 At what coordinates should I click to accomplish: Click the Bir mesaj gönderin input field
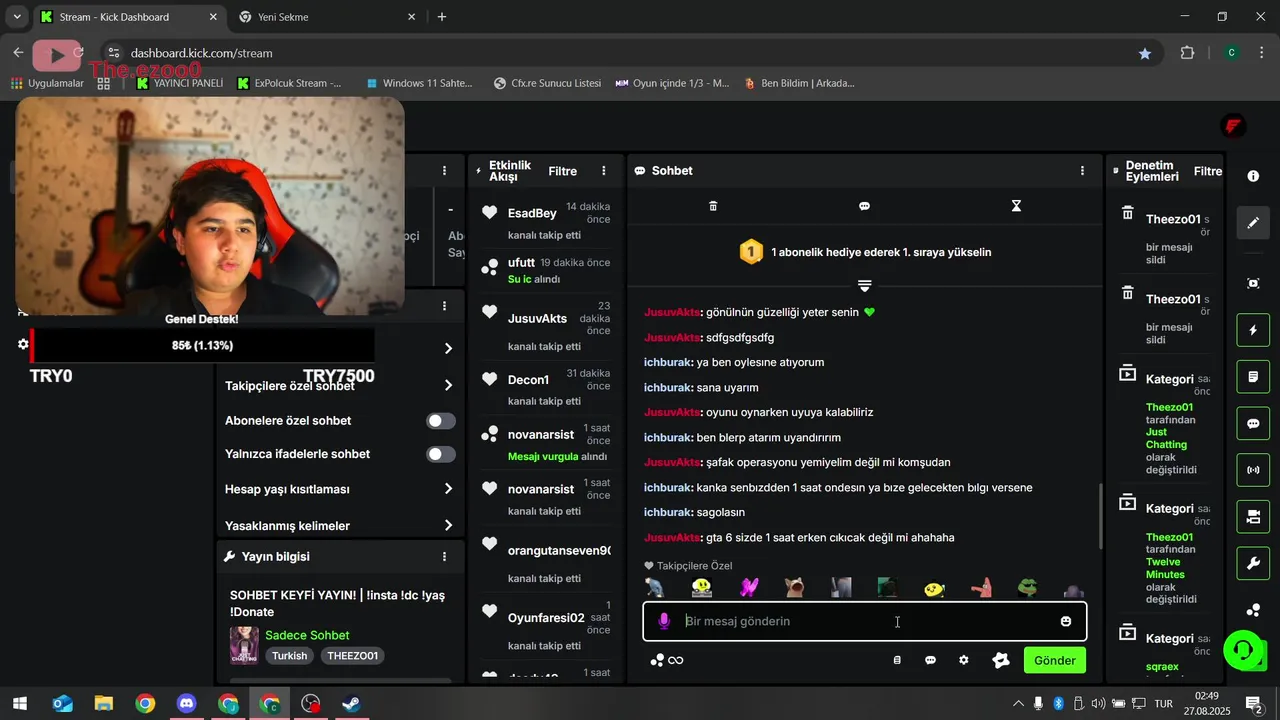click(865, 621)
